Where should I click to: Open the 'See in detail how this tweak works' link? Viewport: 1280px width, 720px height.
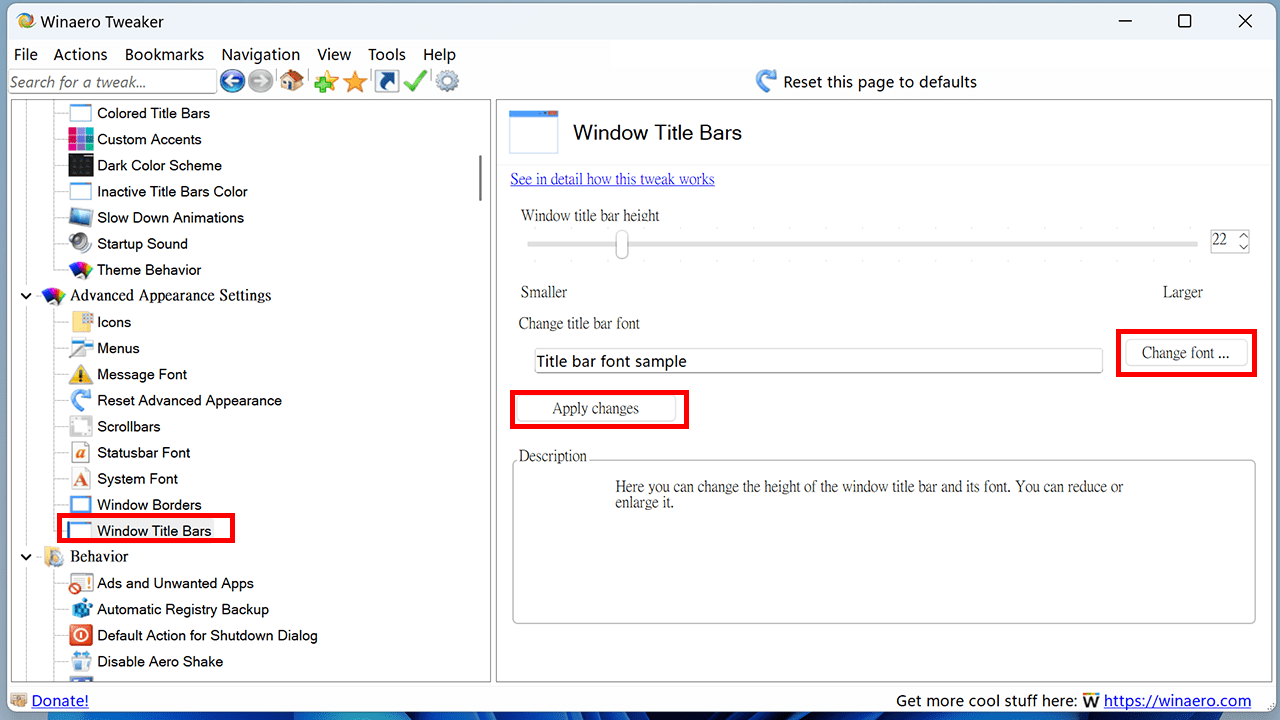(612, 180)
